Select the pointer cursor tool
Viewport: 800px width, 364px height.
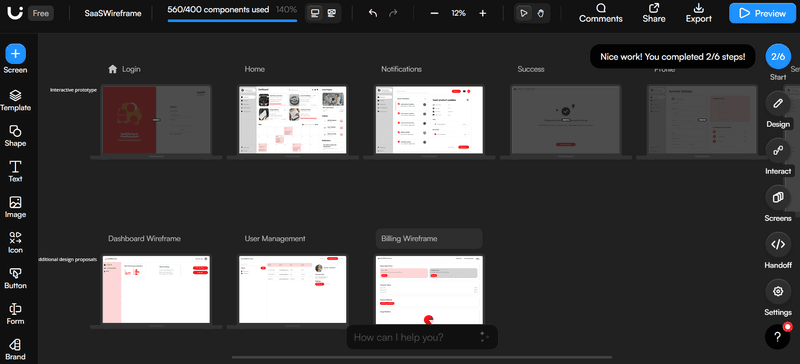[523, 13]
